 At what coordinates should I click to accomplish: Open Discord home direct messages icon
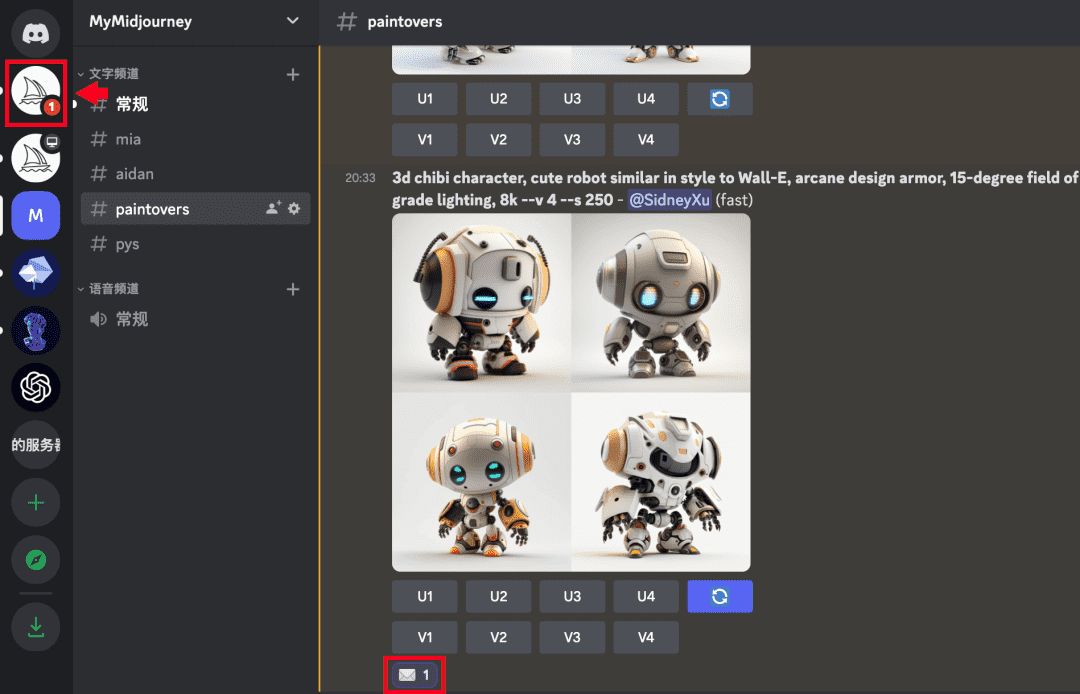[36, 33]
